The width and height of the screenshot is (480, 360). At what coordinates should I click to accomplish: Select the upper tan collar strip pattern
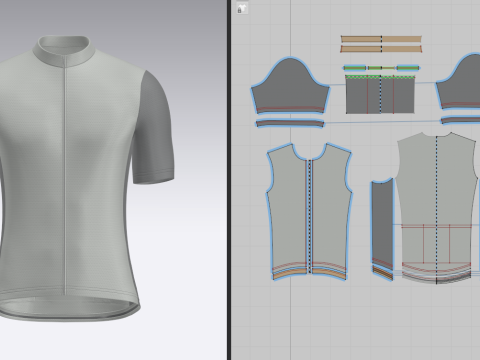[x=381, y=39]
